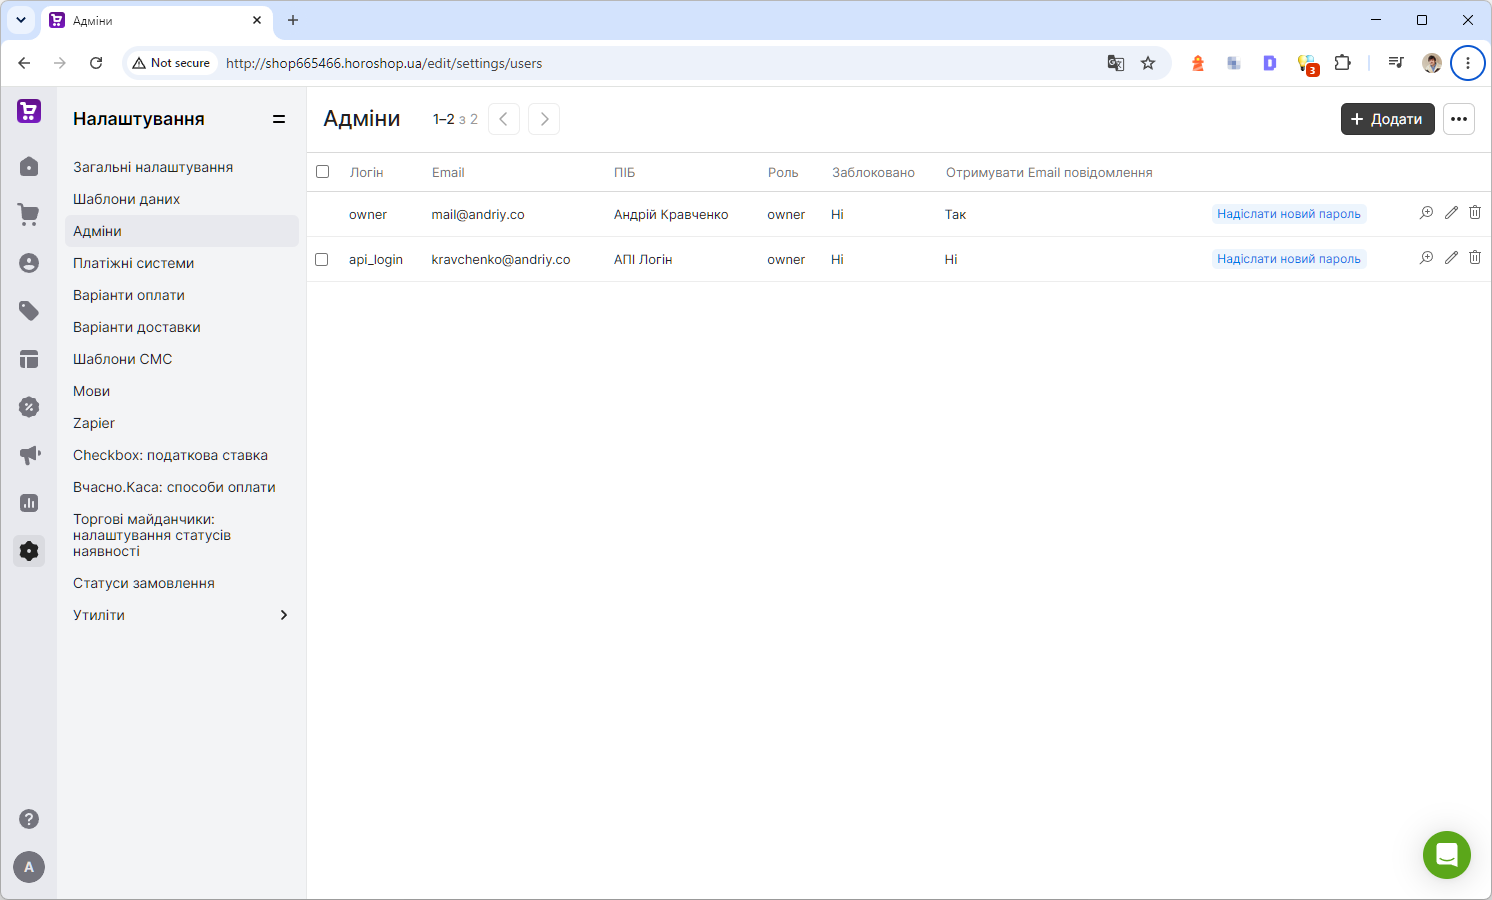Toggle the select-all checkbox in table header
The image size is (1492, 900).
tap(322, 172)
